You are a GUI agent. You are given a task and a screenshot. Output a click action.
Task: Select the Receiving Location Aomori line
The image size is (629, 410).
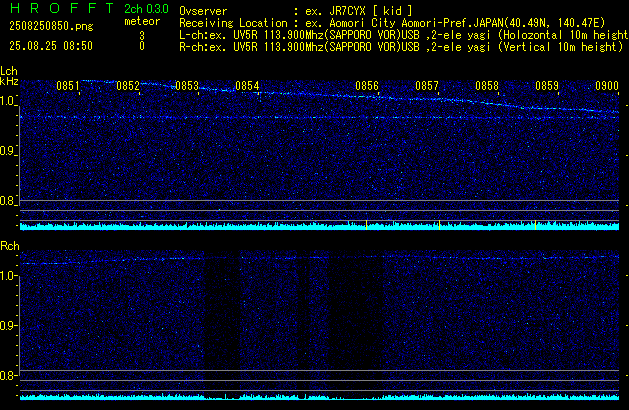point(392,23)
